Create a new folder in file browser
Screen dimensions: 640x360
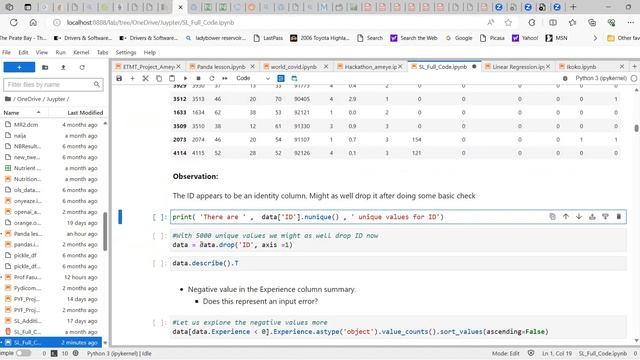pyautogui.click(x=45, y=67)
